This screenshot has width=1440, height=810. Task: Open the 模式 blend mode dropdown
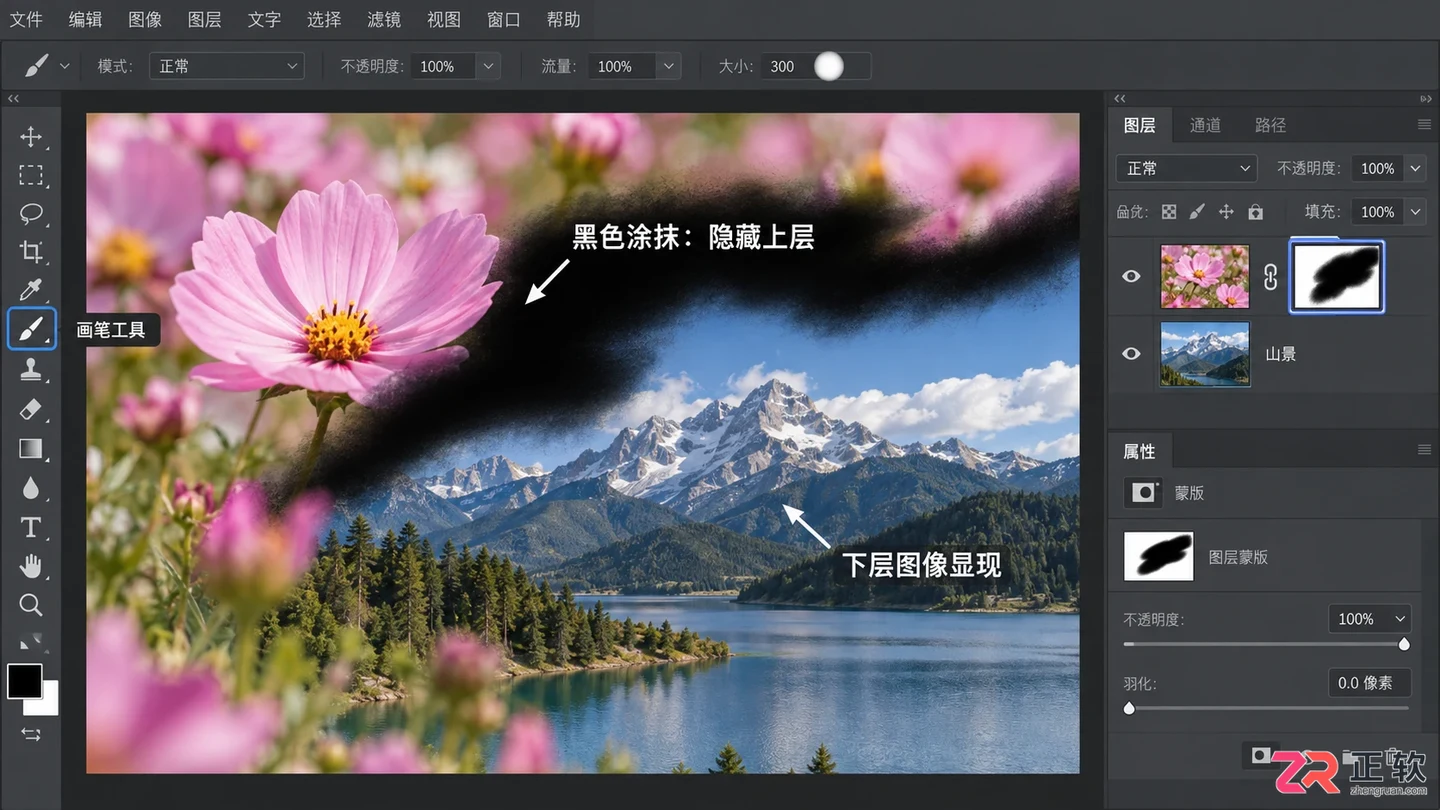click(227, 66)
